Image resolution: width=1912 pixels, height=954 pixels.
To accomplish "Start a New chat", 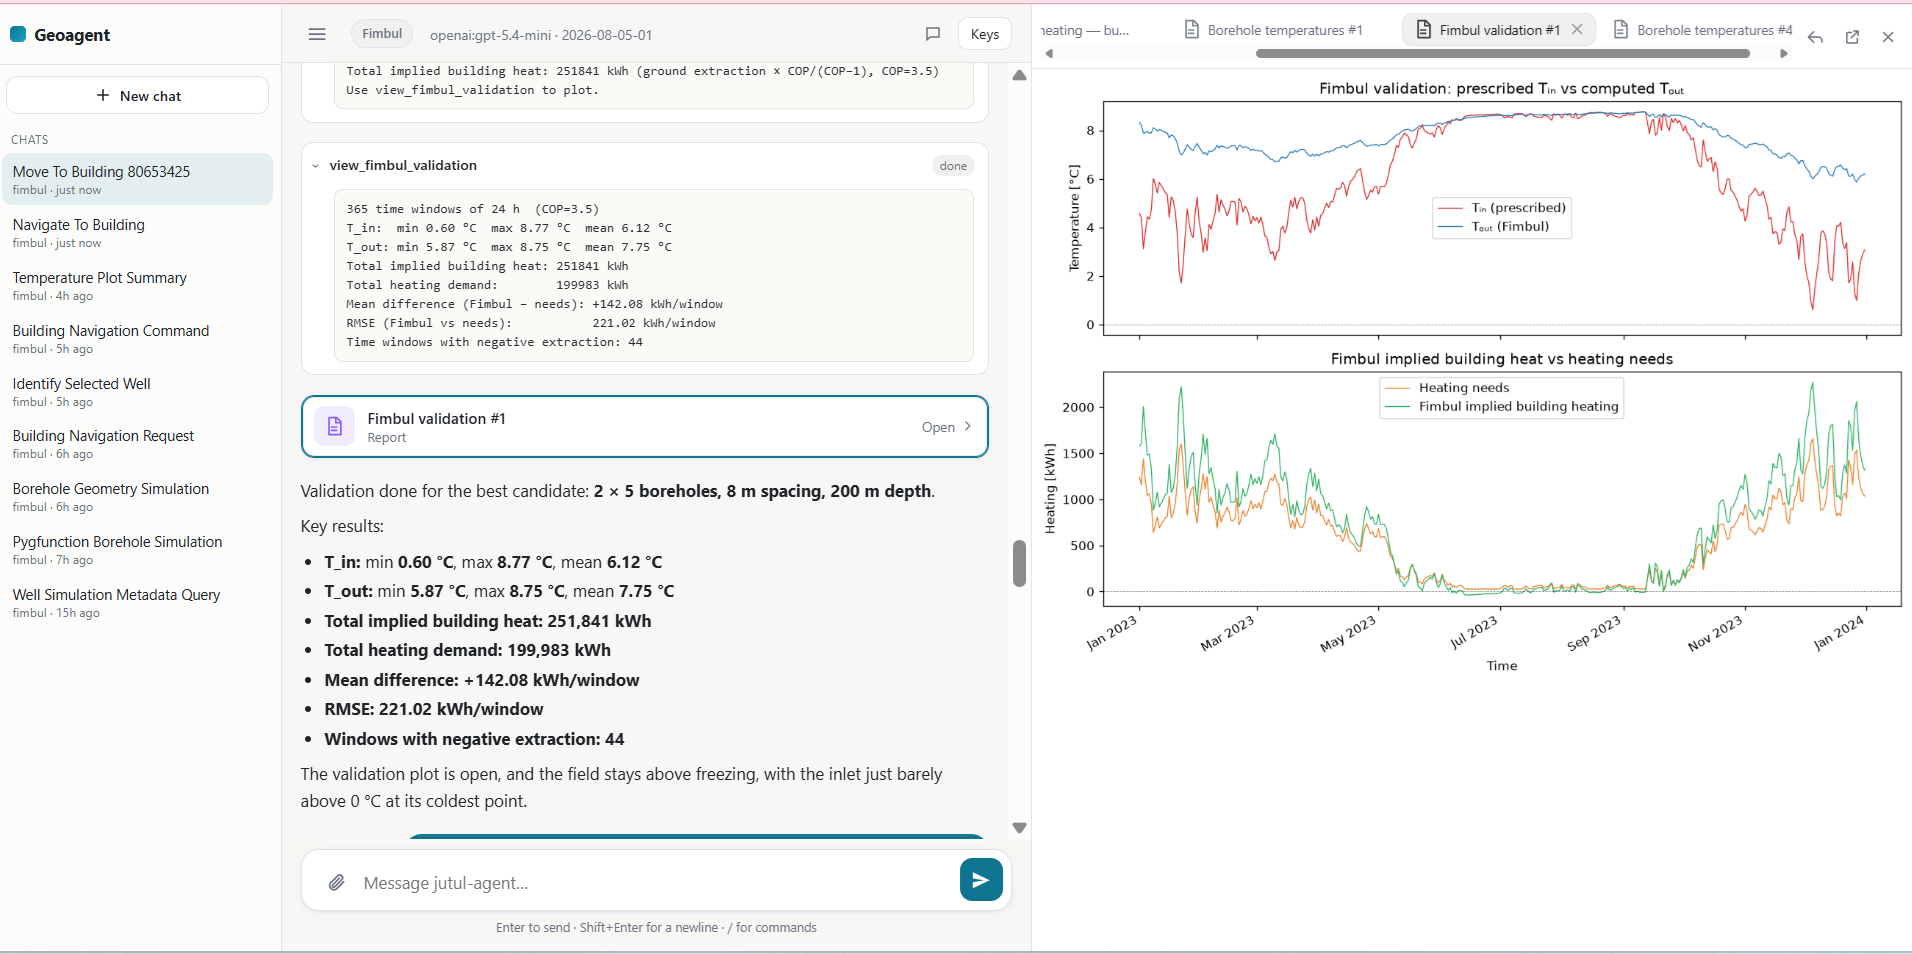I will coord(138,96).
